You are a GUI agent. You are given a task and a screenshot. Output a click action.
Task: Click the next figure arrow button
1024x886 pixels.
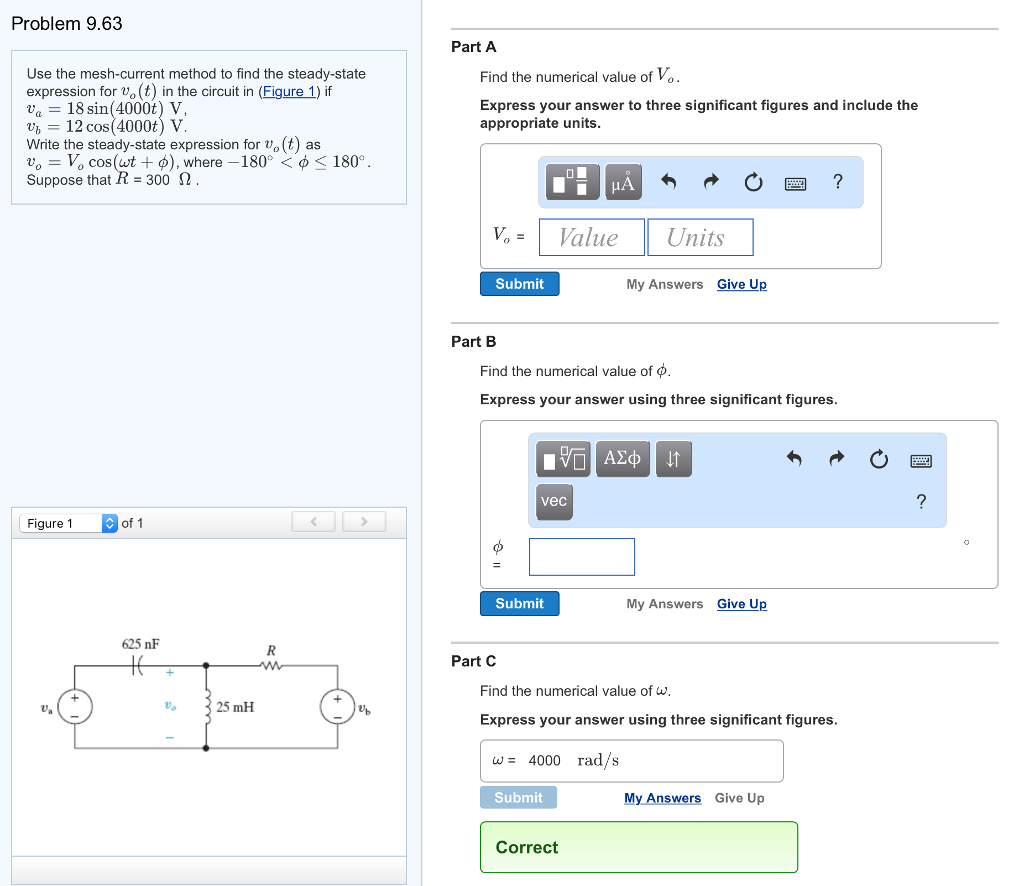click(363, 521)
